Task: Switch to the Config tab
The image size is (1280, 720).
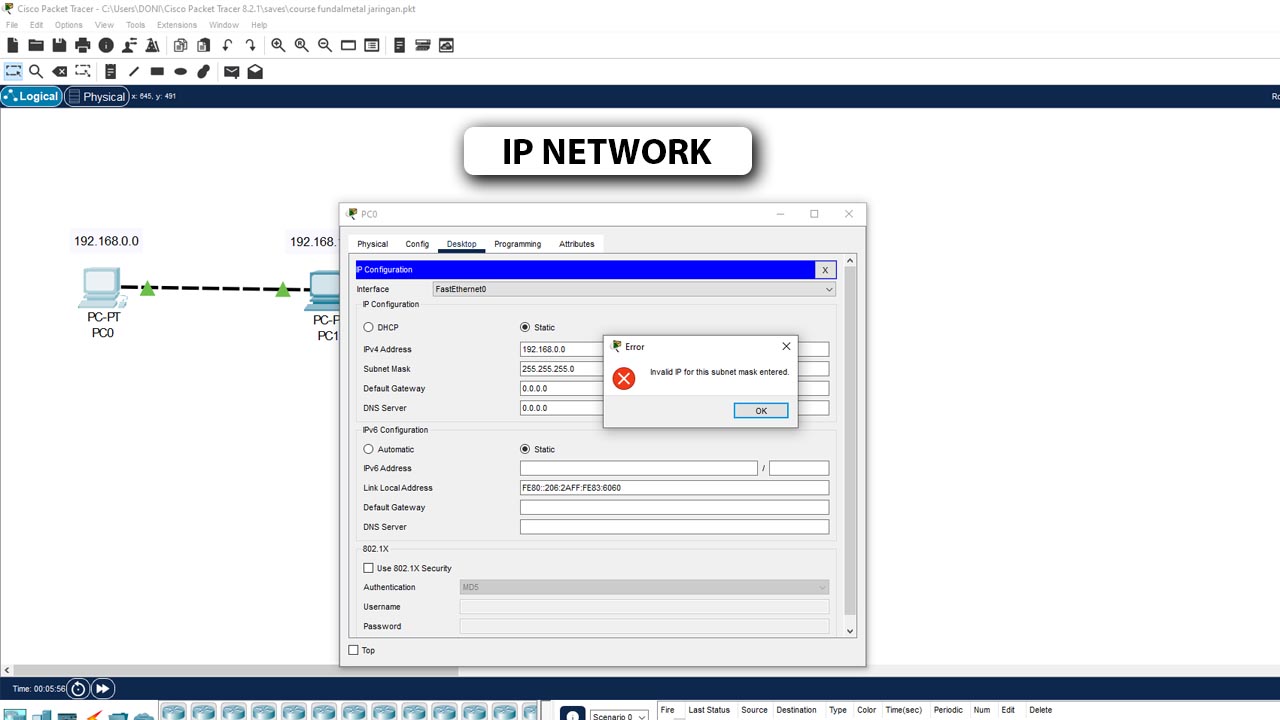Action: (x=417, y=244)
